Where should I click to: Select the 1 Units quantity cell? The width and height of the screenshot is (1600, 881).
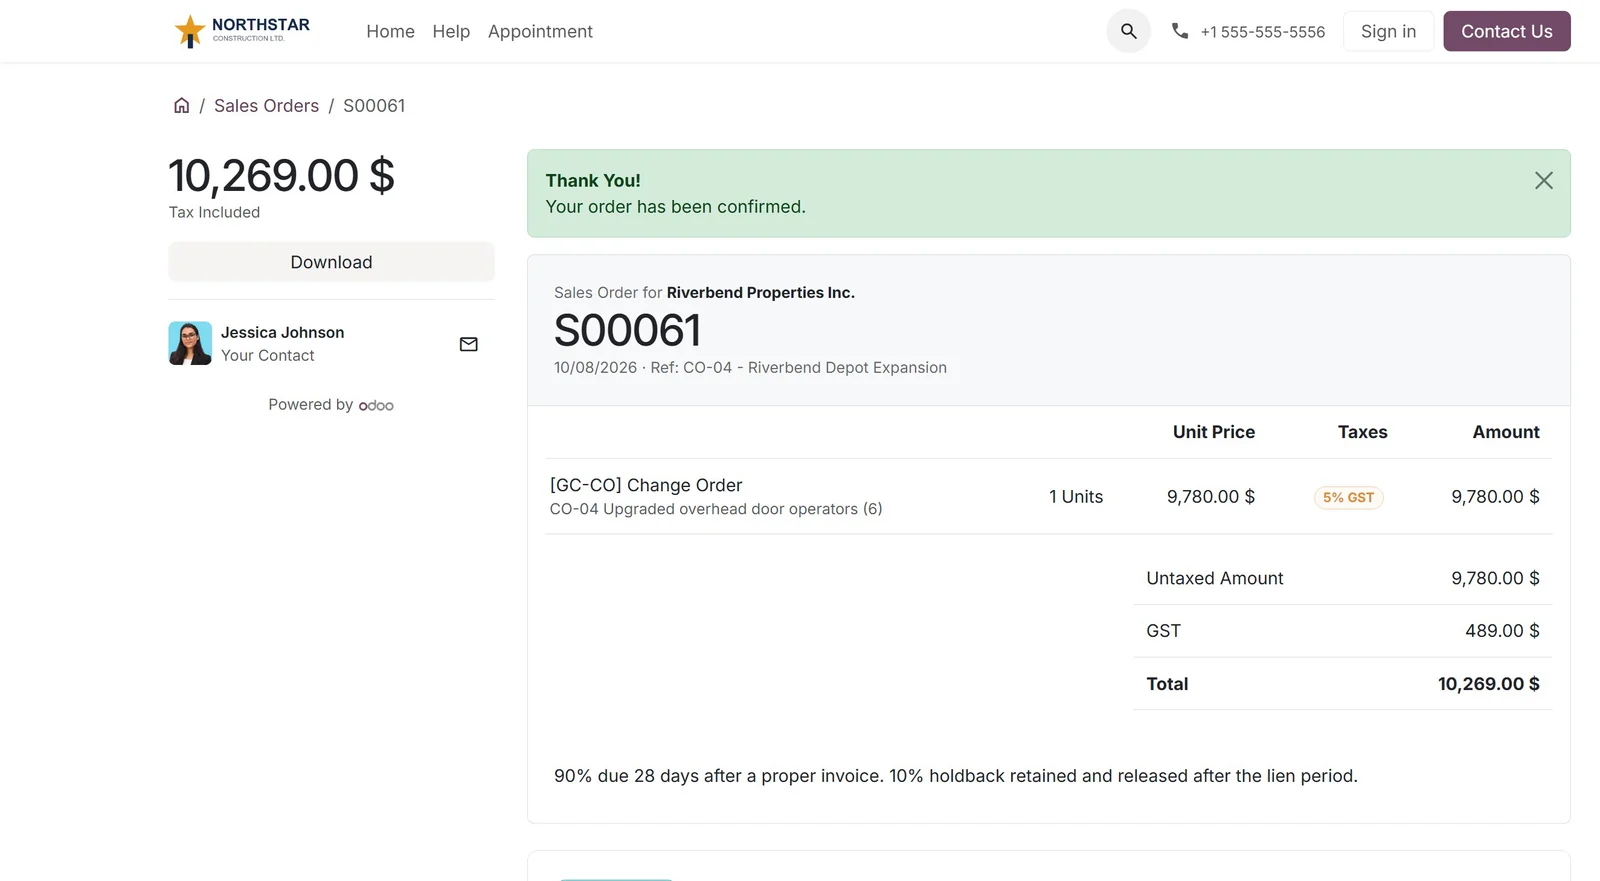pyautogui.click(x=1076, y=497)
